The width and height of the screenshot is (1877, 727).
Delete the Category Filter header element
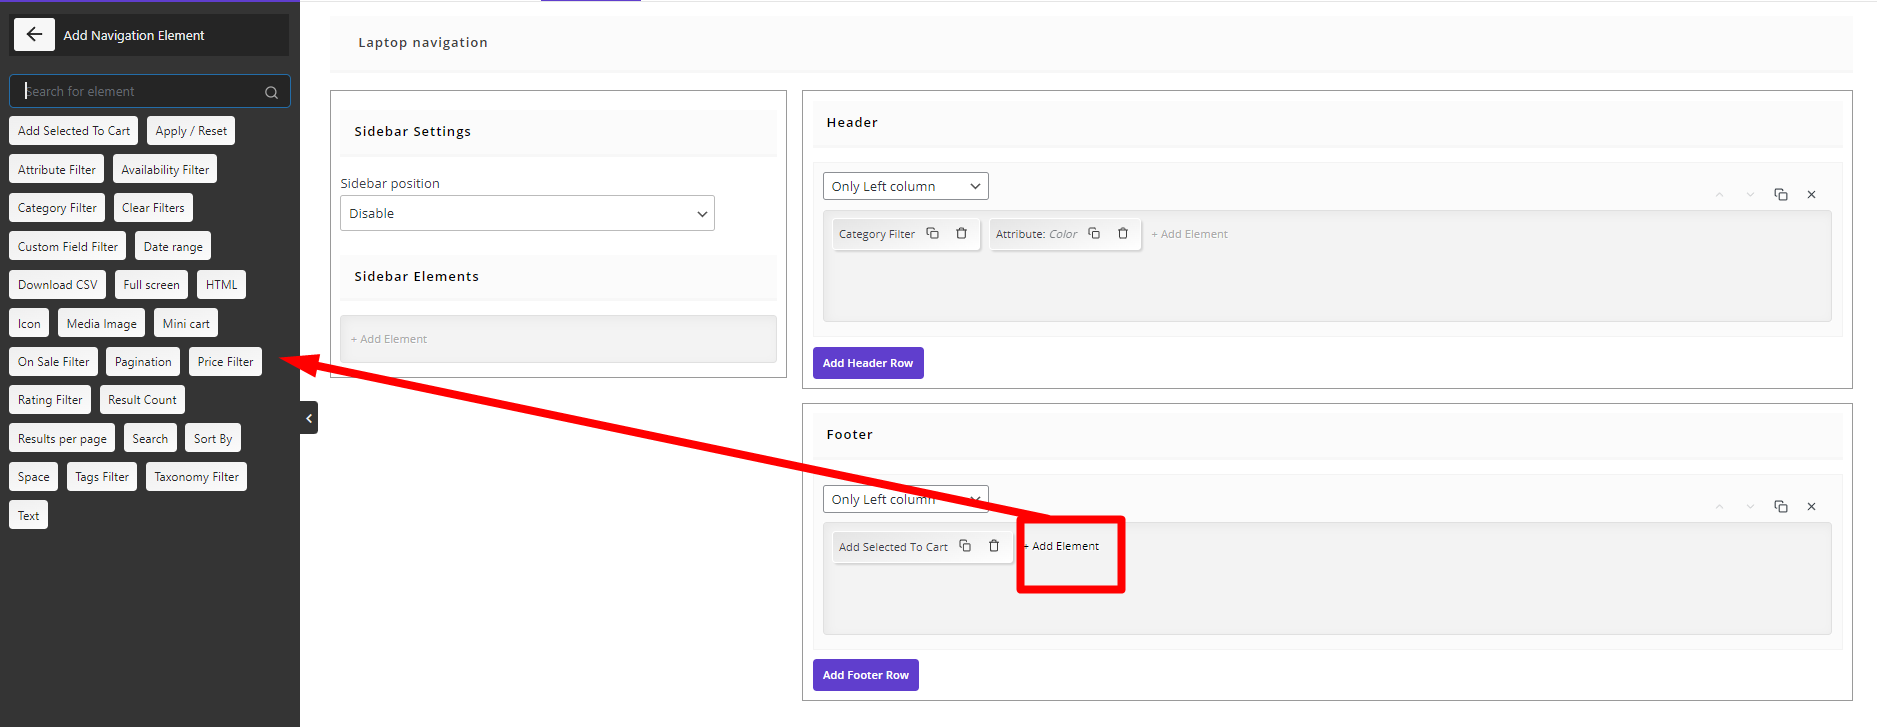coord(961,233)
